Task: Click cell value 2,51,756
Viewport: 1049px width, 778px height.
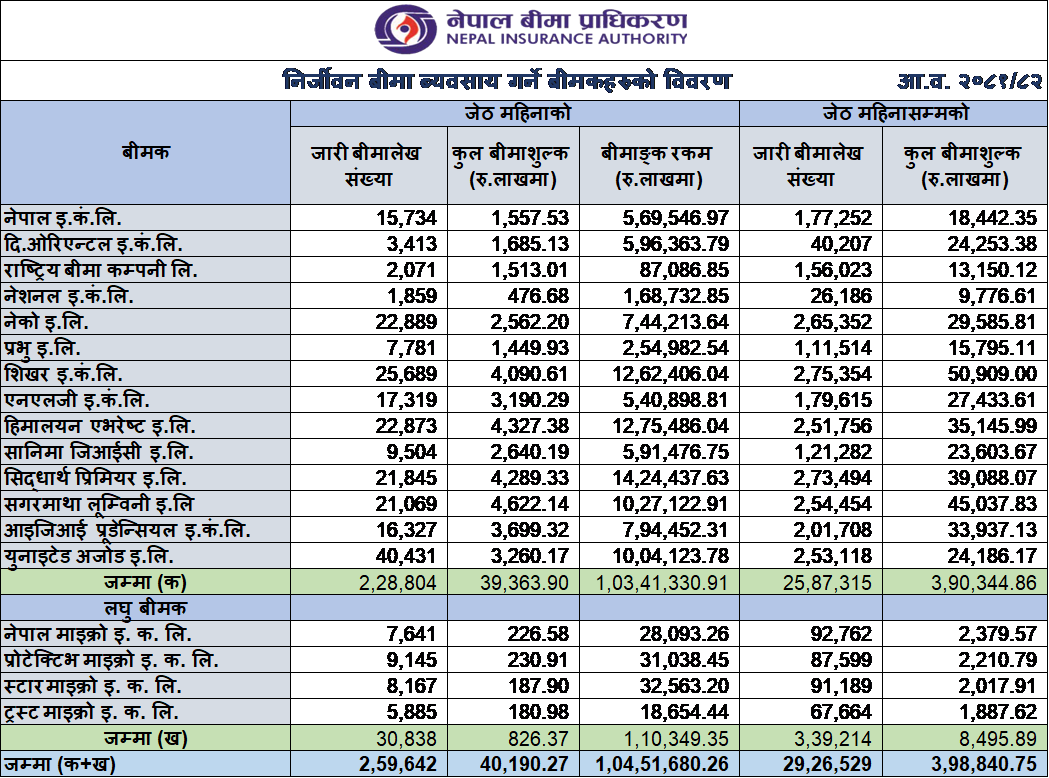Action: pyautogui.click(x=834, y=426)
